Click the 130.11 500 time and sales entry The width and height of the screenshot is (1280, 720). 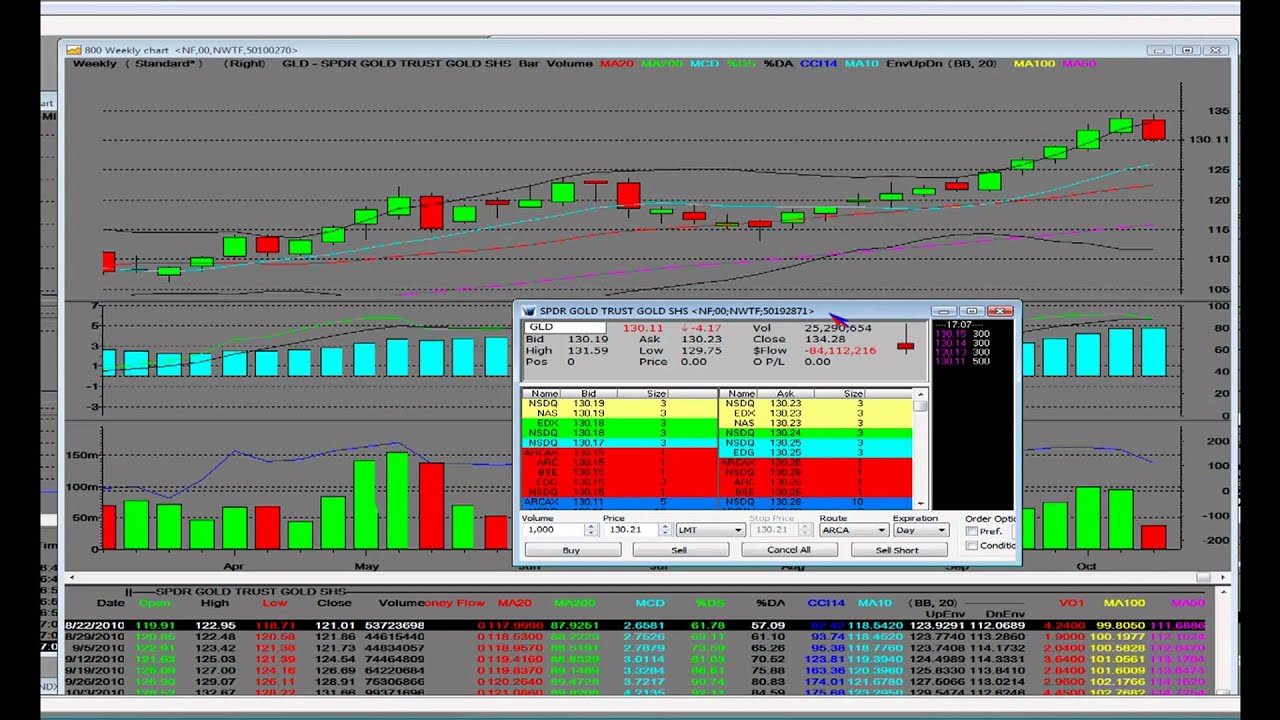962,361
